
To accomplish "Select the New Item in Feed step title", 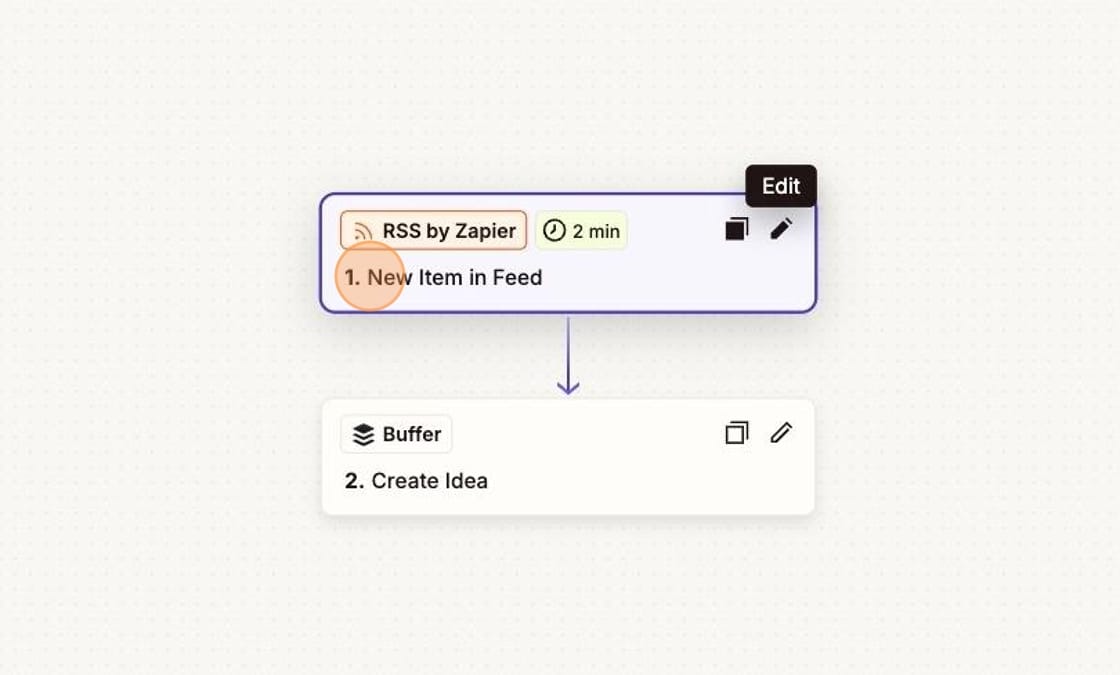I will (455, 277).
